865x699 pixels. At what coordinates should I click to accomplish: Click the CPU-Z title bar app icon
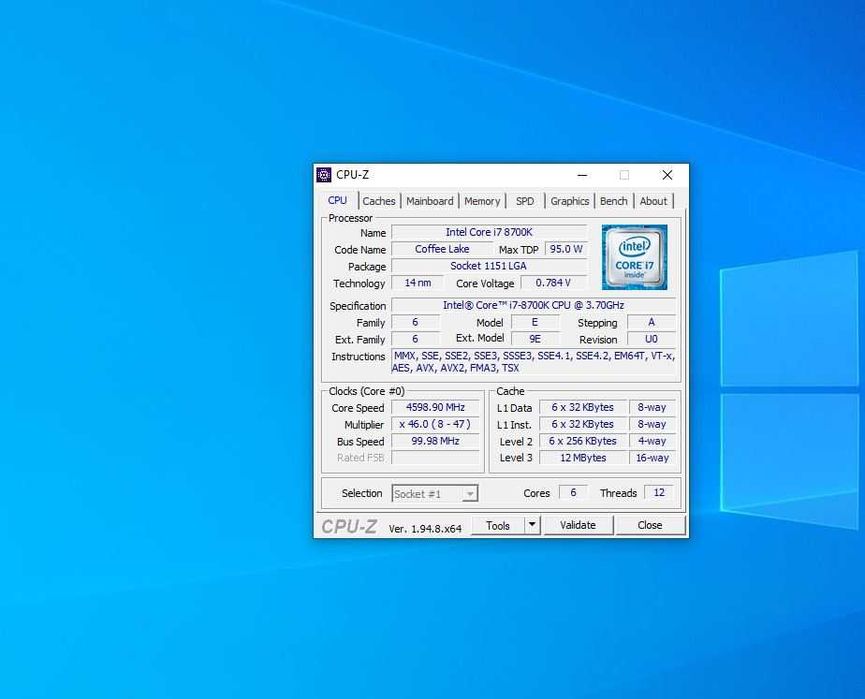(324, 175)
